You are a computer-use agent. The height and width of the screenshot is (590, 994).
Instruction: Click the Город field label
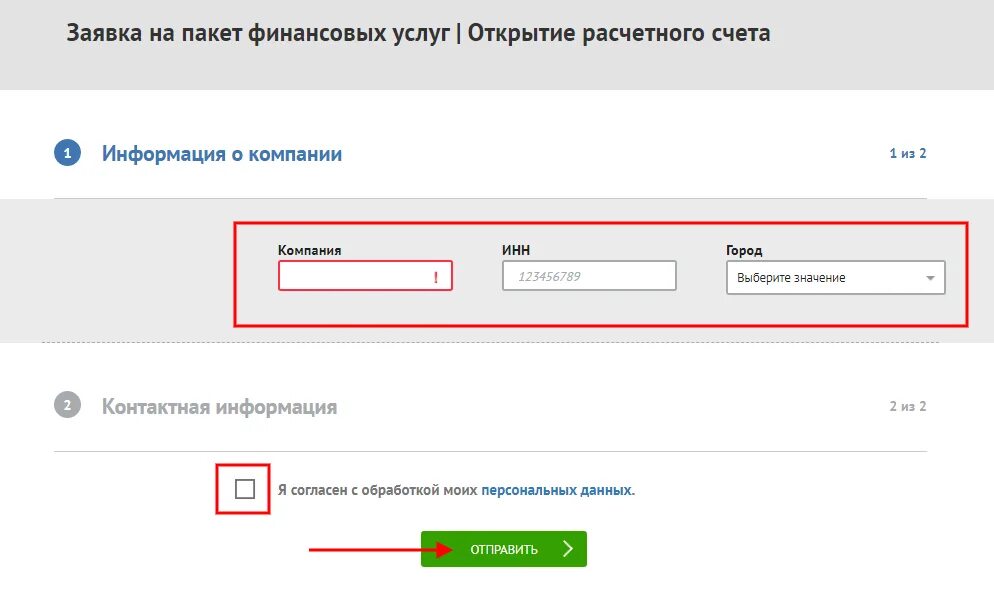tap(744, 250)
